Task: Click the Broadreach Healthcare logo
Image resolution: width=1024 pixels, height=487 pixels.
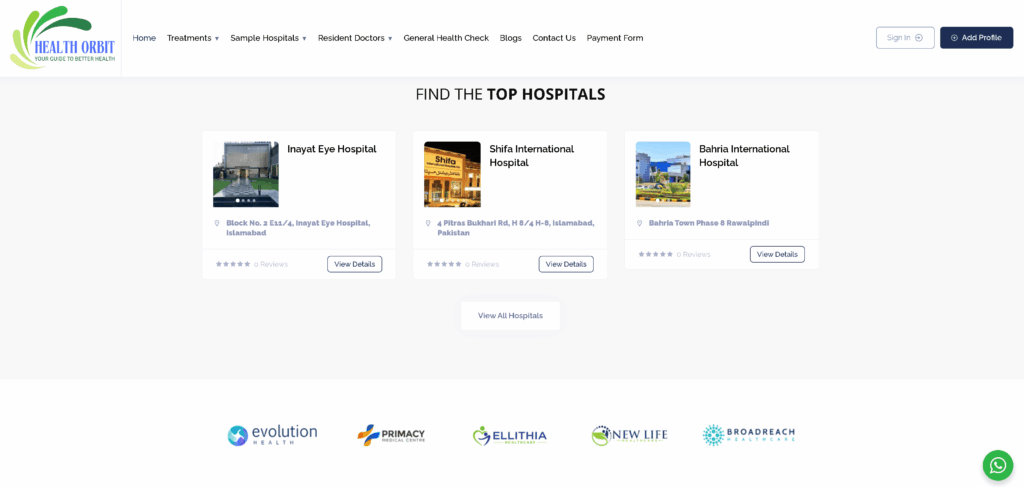Action: (749, 435)
